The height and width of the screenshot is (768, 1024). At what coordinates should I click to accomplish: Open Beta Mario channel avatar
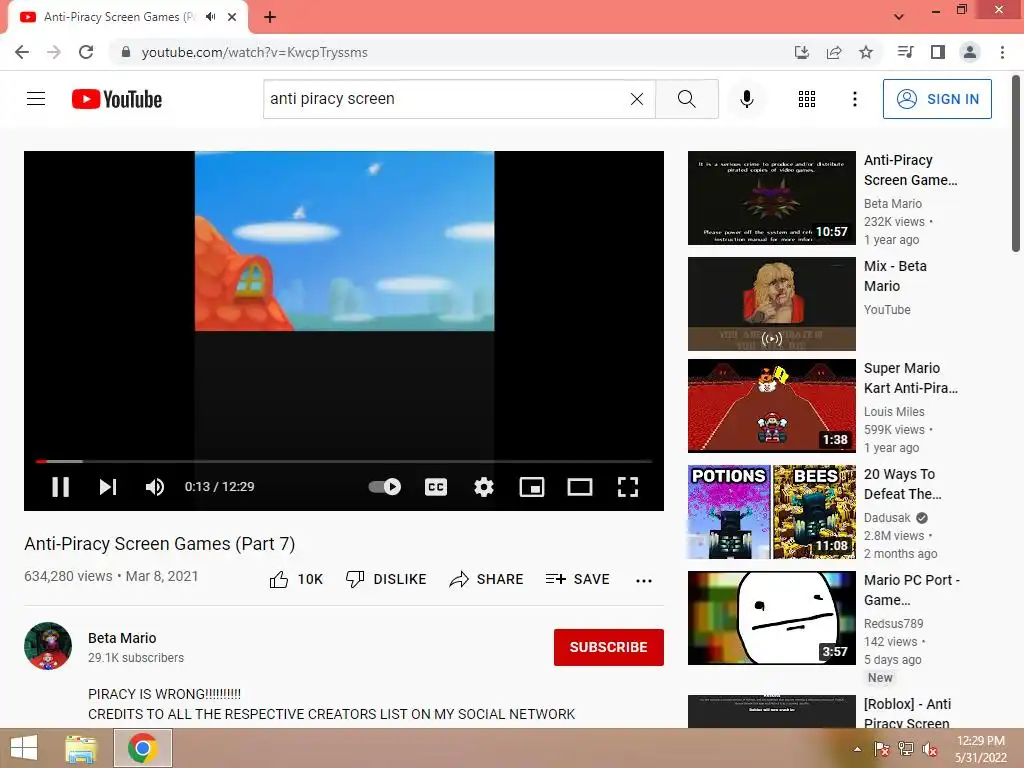click(x=48, y=646)
